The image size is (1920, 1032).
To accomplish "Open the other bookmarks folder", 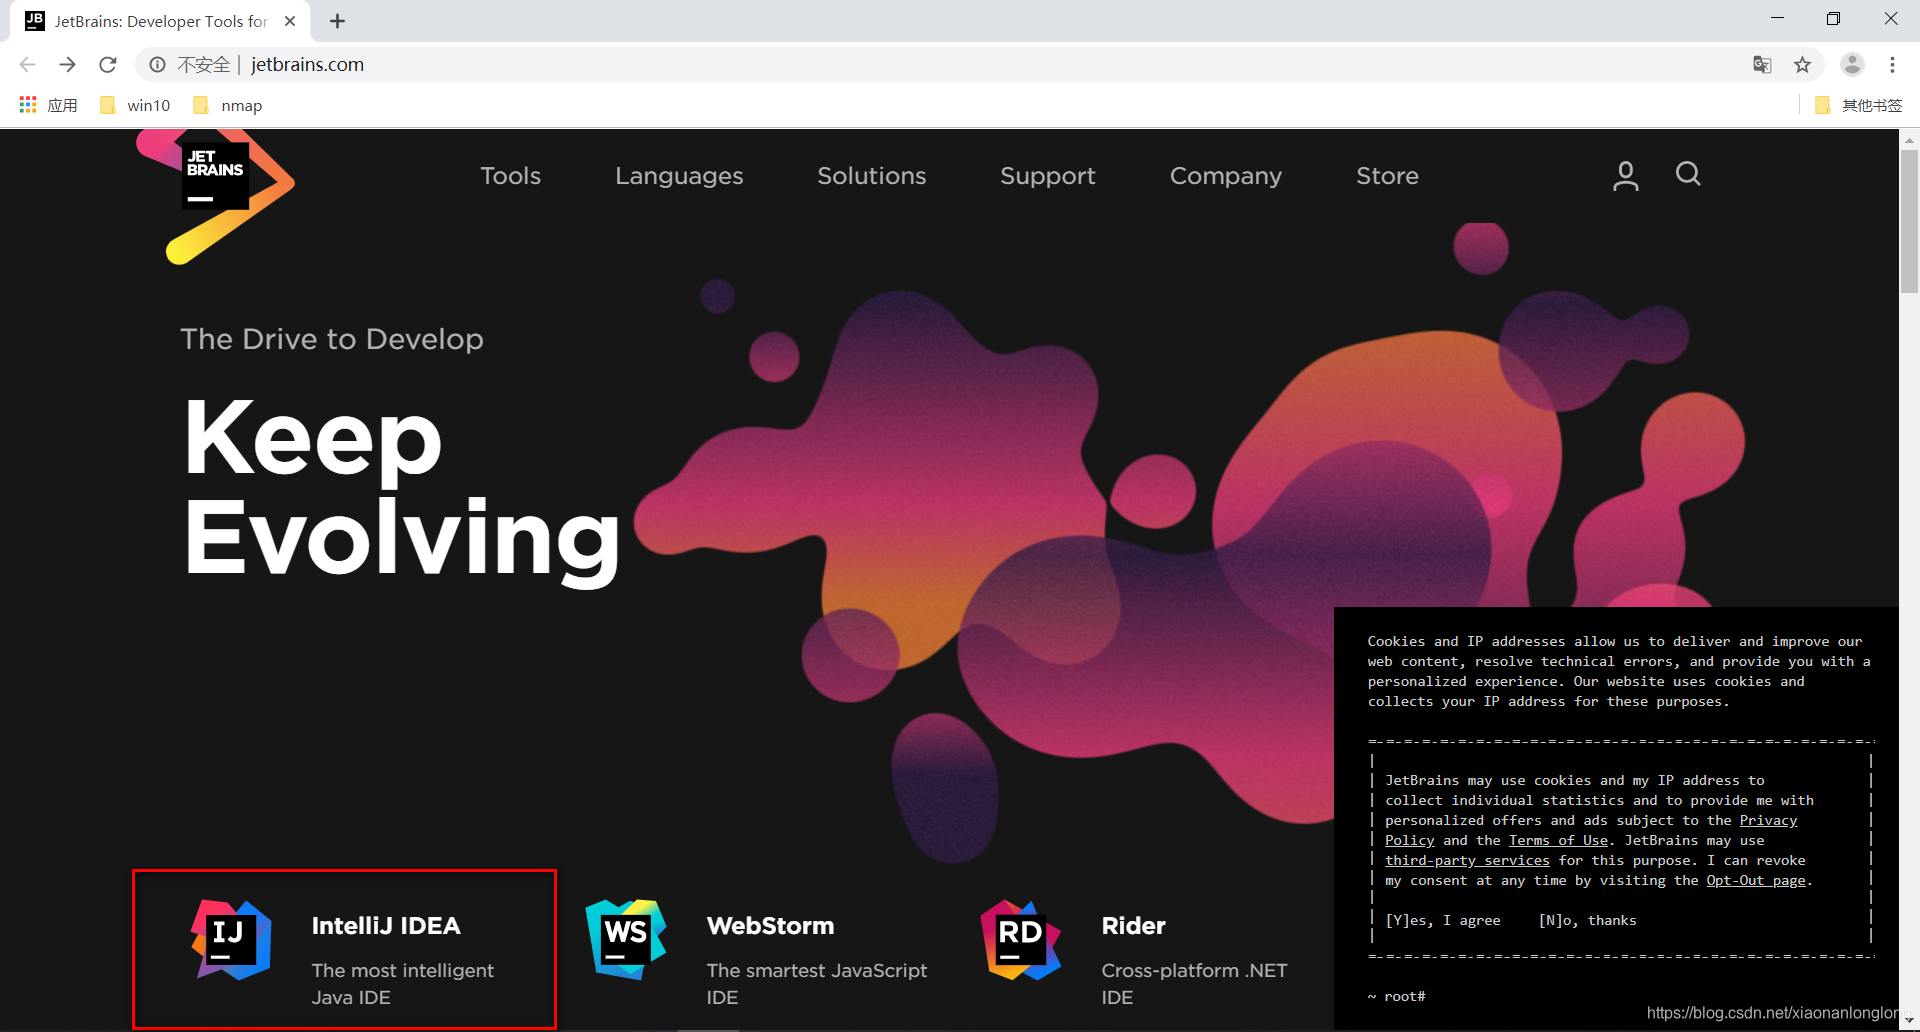I will click(1858, 105).
